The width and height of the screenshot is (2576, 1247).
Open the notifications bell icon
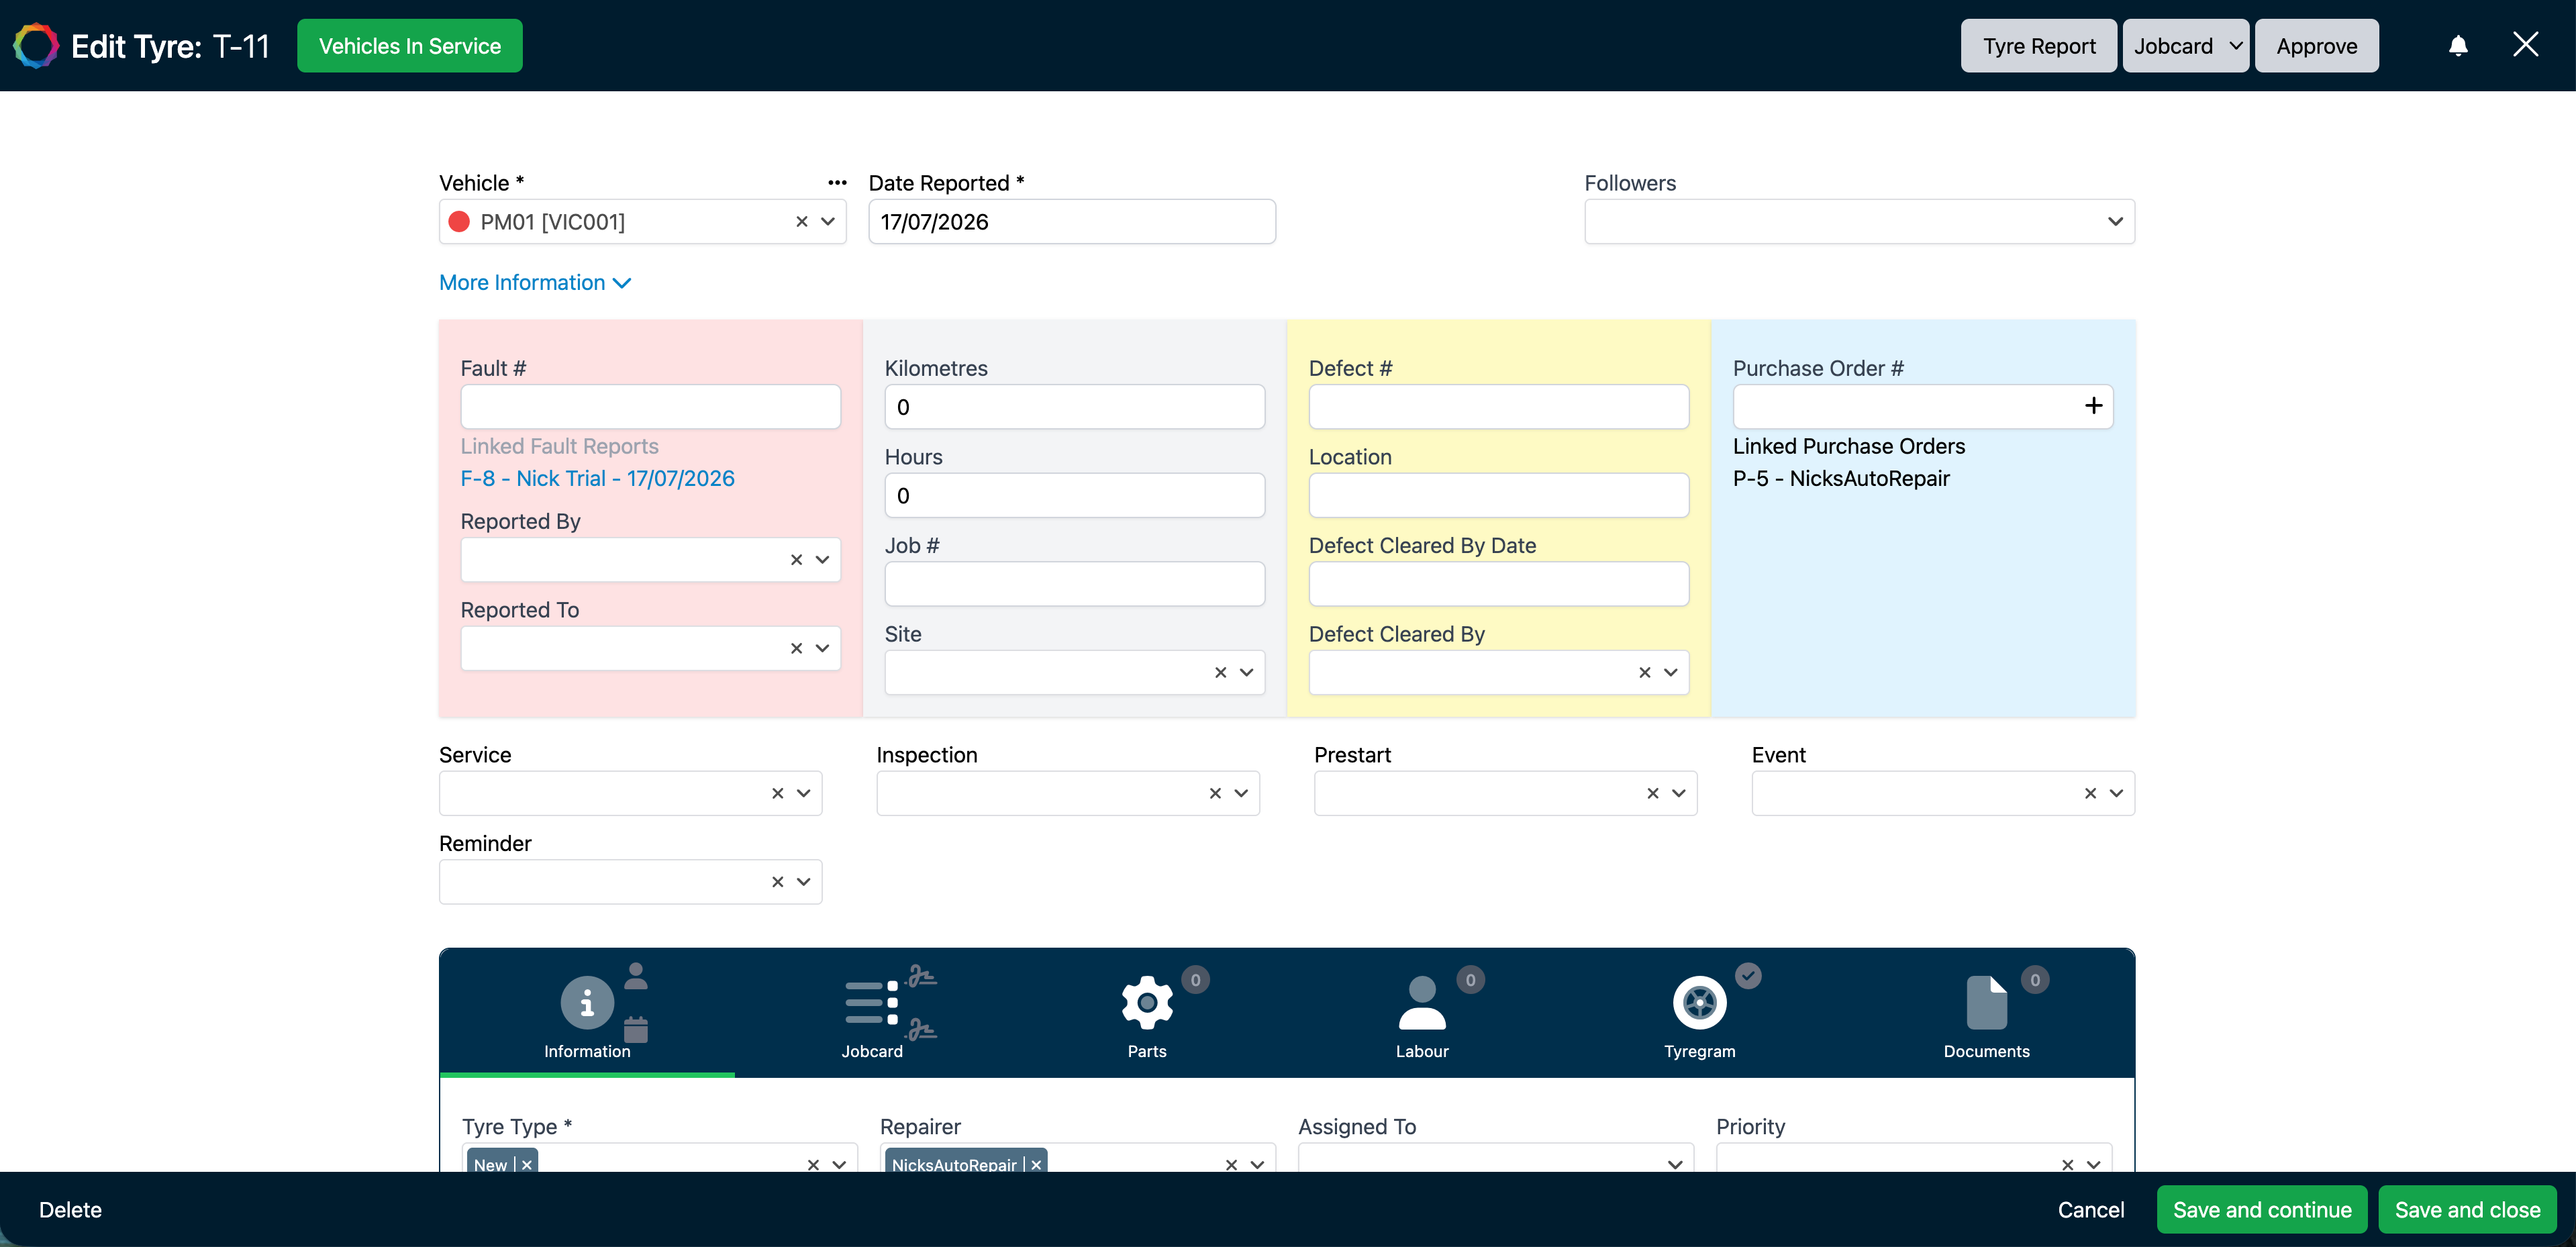point(2458,46)
